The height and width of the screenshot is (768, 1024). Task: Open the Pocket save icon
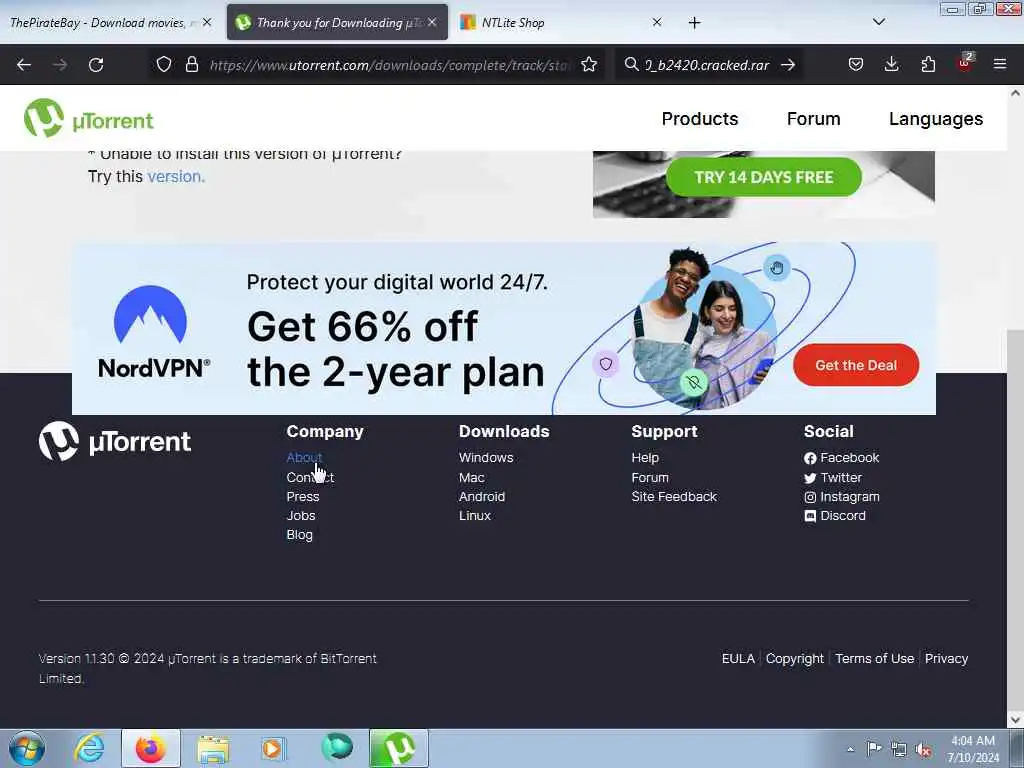pyautogui.click(x=856, y=65)
